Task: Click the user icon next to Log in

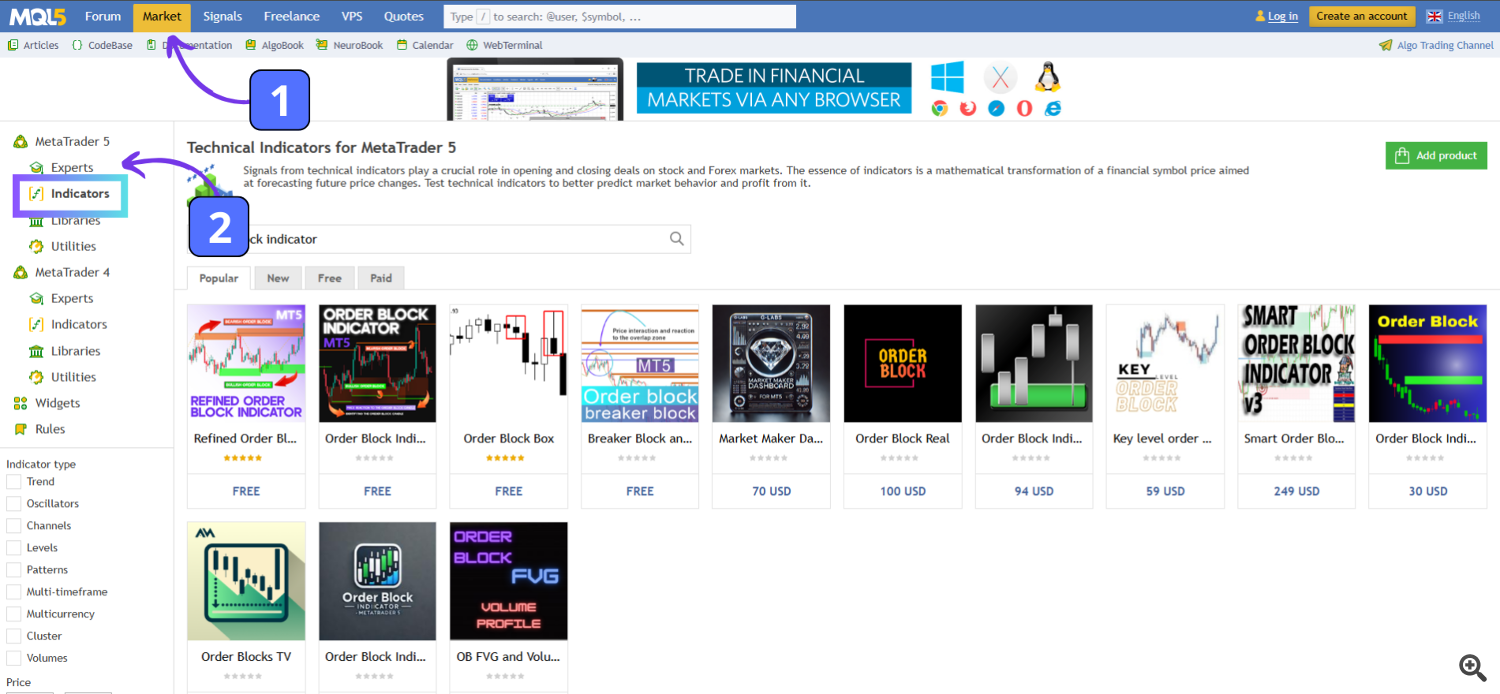Action: tap(1260, 16)
